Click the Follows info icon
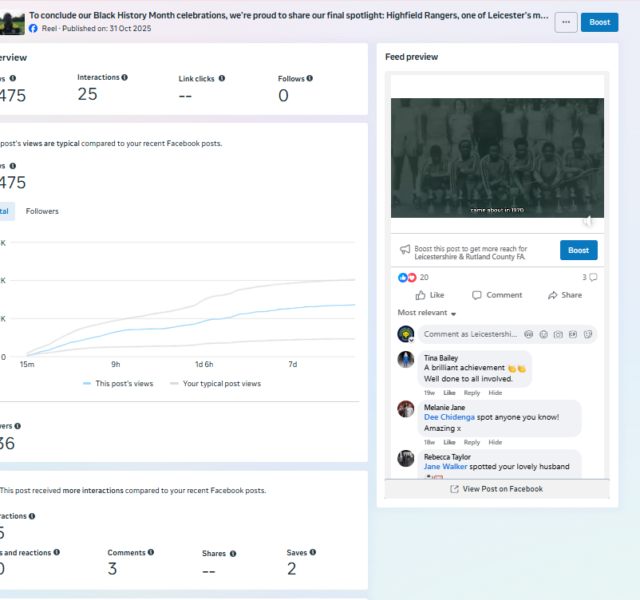The width and height of the screenshot is (640, 600). 310,78
